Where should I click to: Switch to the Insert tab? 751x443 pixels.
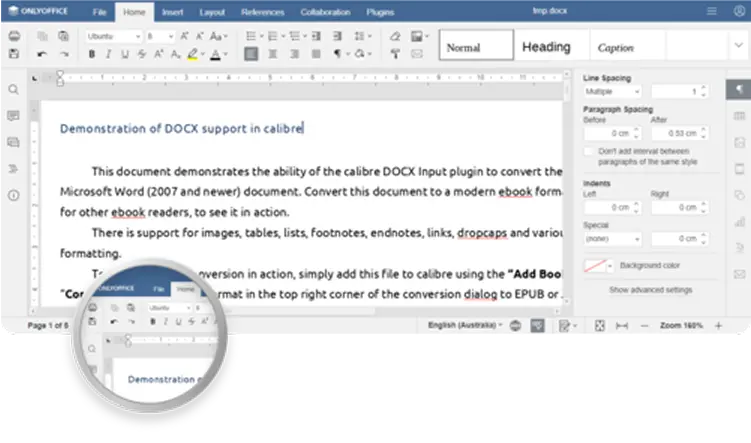pos(172,12)
